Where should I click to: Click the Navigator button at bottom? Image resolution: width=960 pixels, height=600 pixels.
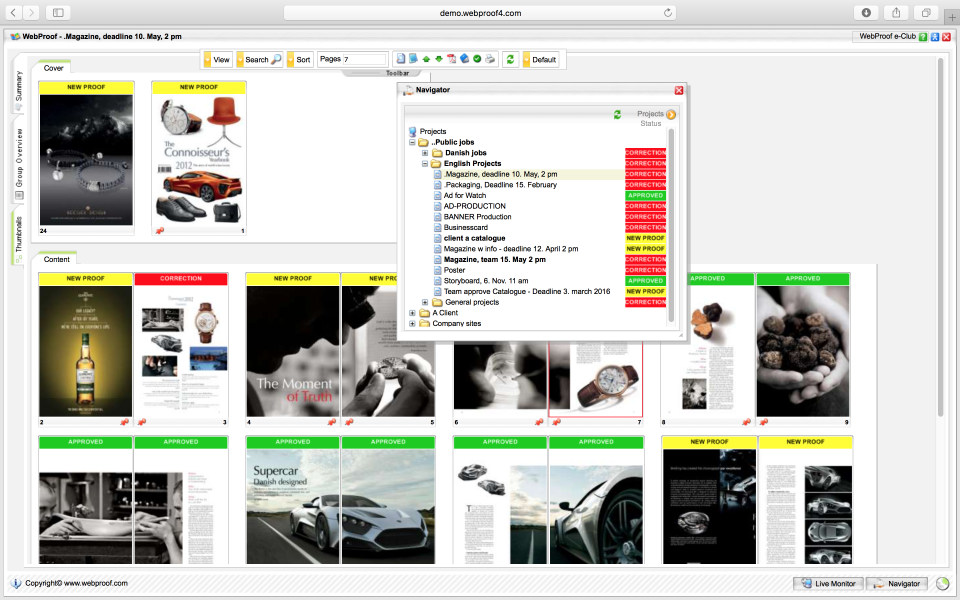pos(897,583)
